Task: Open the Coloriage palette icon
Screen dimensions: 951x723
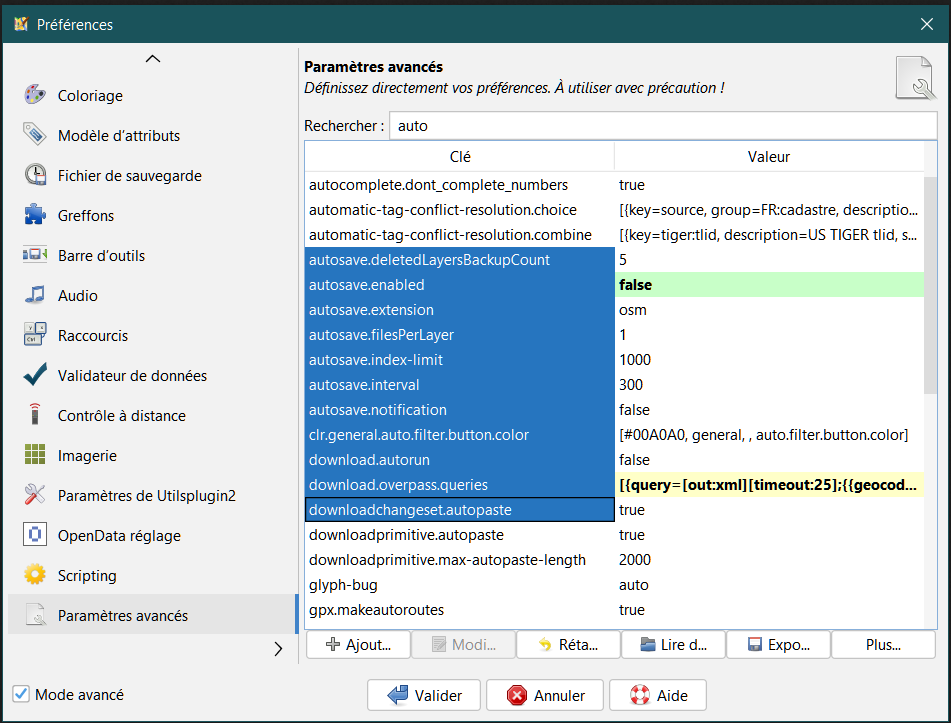Action: click(35, 95)
